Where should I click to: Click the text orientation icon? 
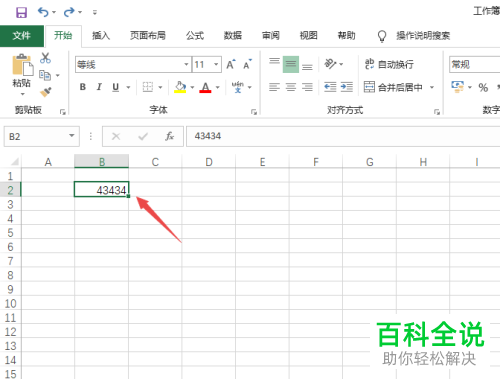[x=330, y=64]
